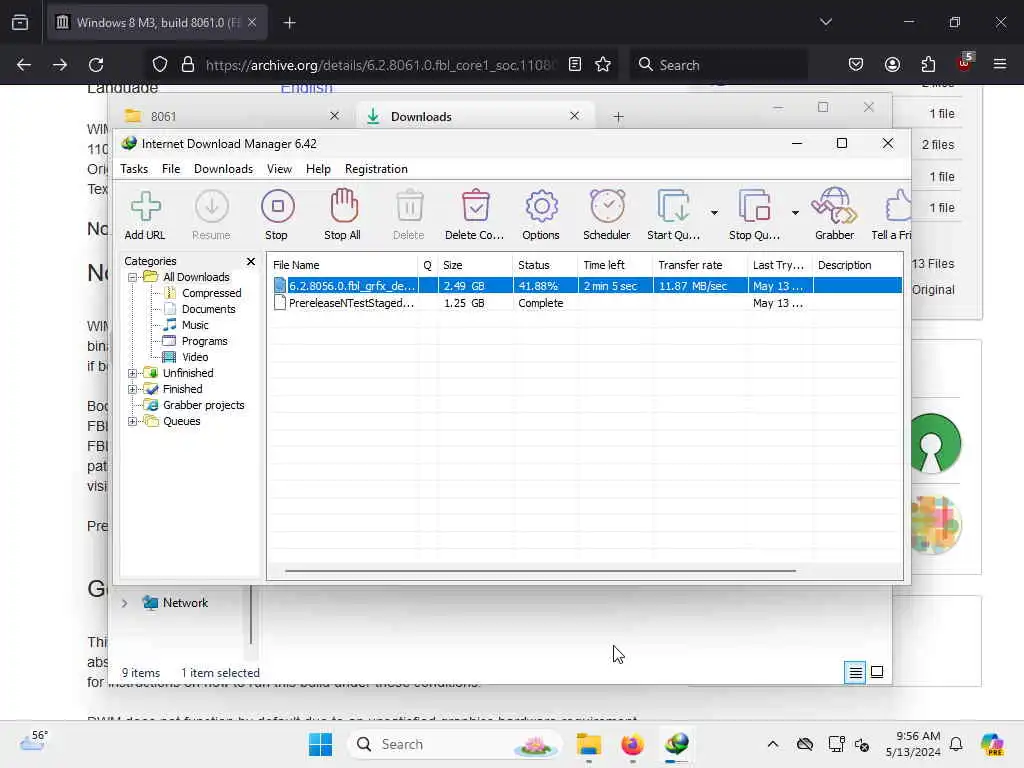Click the horizontal scrollbar in download list
The height and width of the screenshot is (768, 1024).
coord(540,571)
